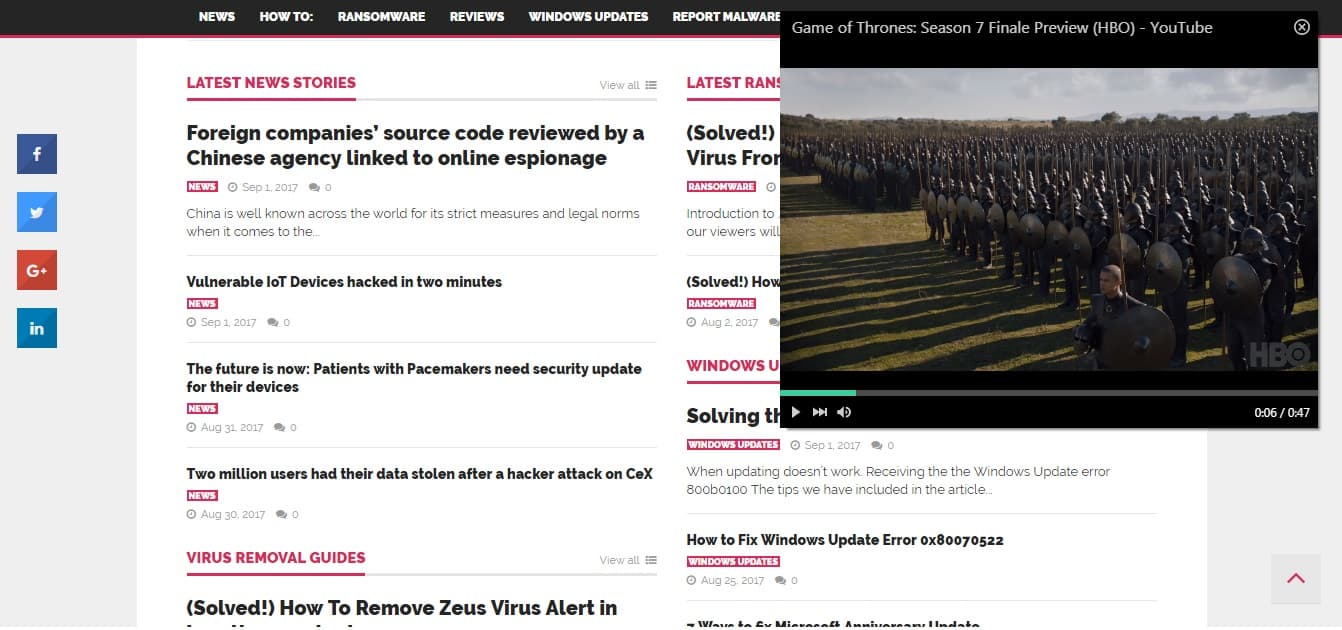Image resolution: width=1342 pixels, height=630 pixels.
Task: Close the YouTube popup player
Action: click(1302, 27)
